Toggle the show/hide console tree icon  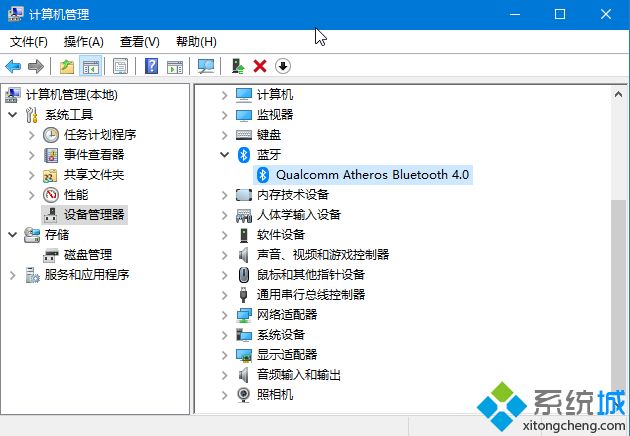(91, 66)
